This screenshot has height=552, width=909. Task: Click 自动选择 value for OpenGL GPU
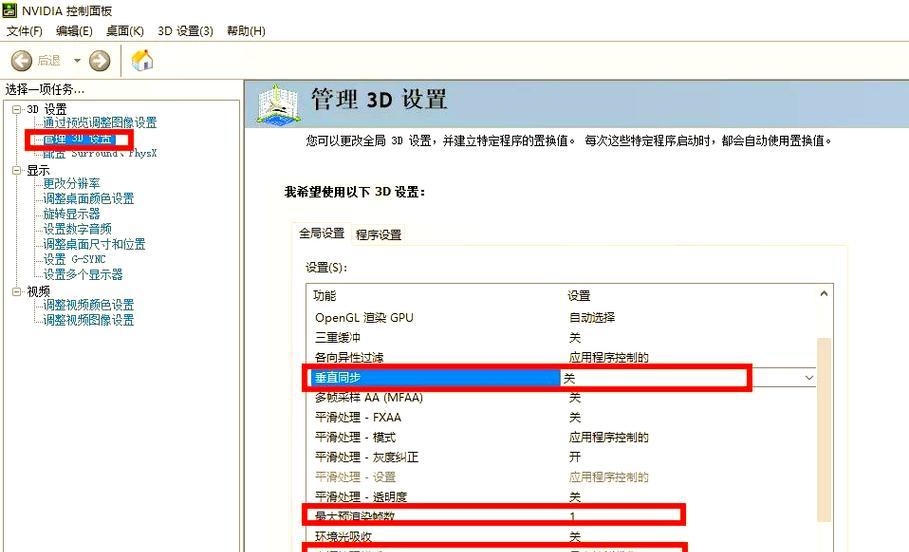coord(592,318)
